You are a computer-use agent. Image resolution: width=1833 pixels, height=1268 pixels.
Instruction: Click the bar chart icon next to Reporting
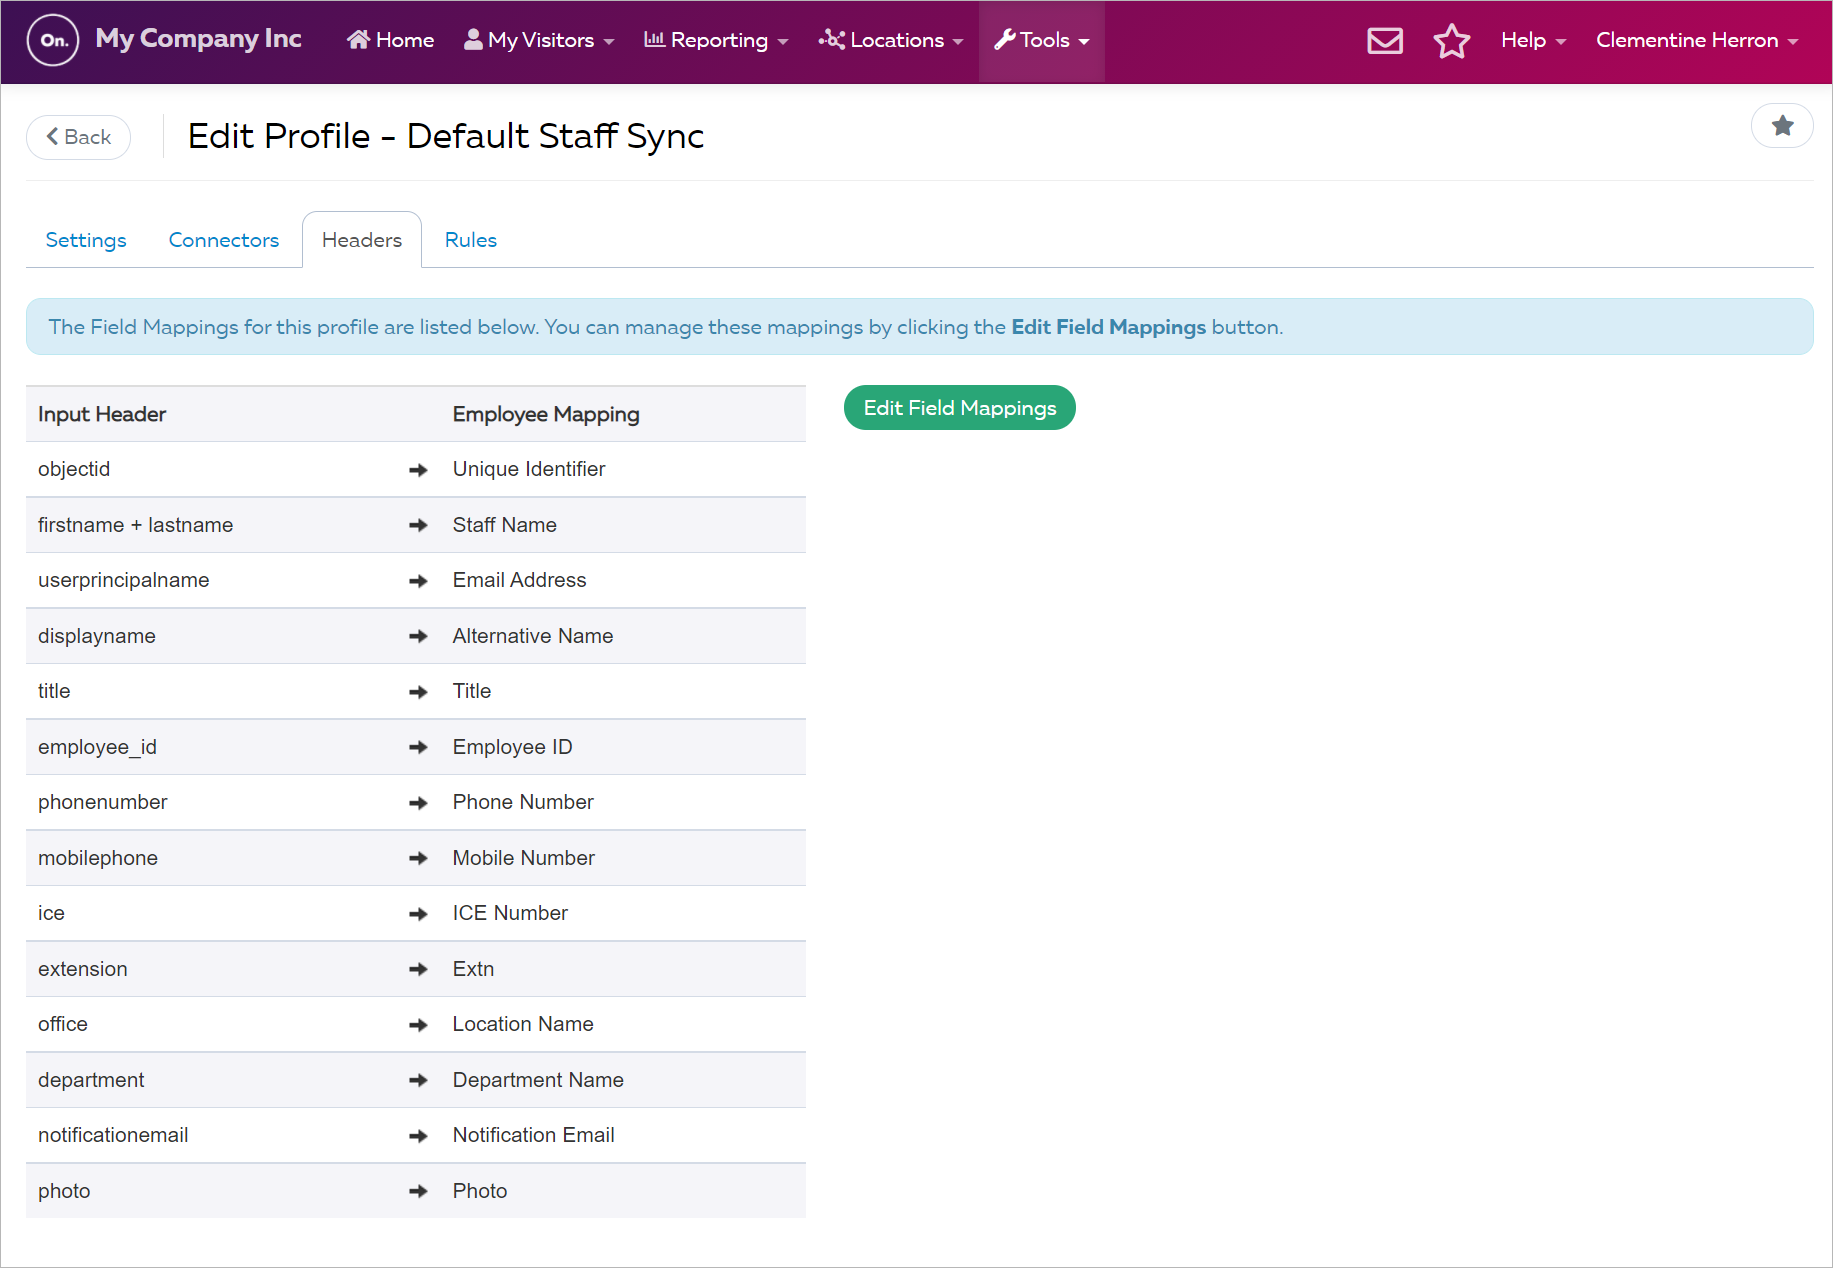[x=655, y=39]
